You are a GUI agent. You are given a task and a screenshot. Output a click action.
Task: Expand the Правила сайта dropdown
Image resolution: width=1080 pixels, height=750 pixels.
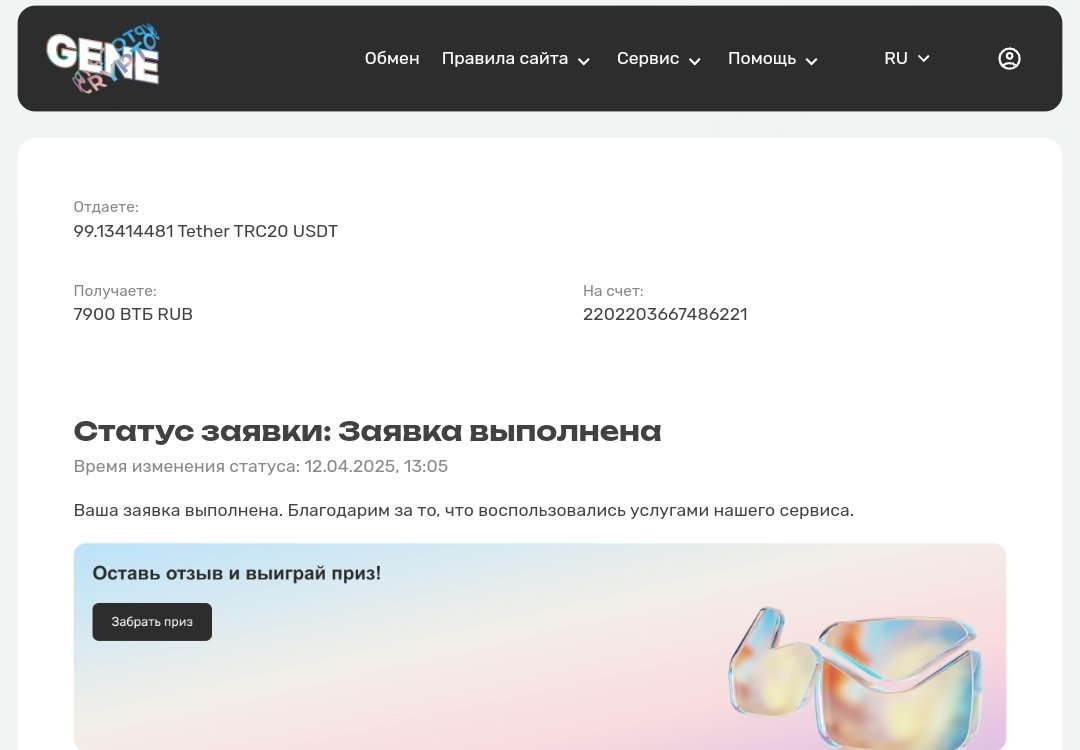(x=516, y=59)
